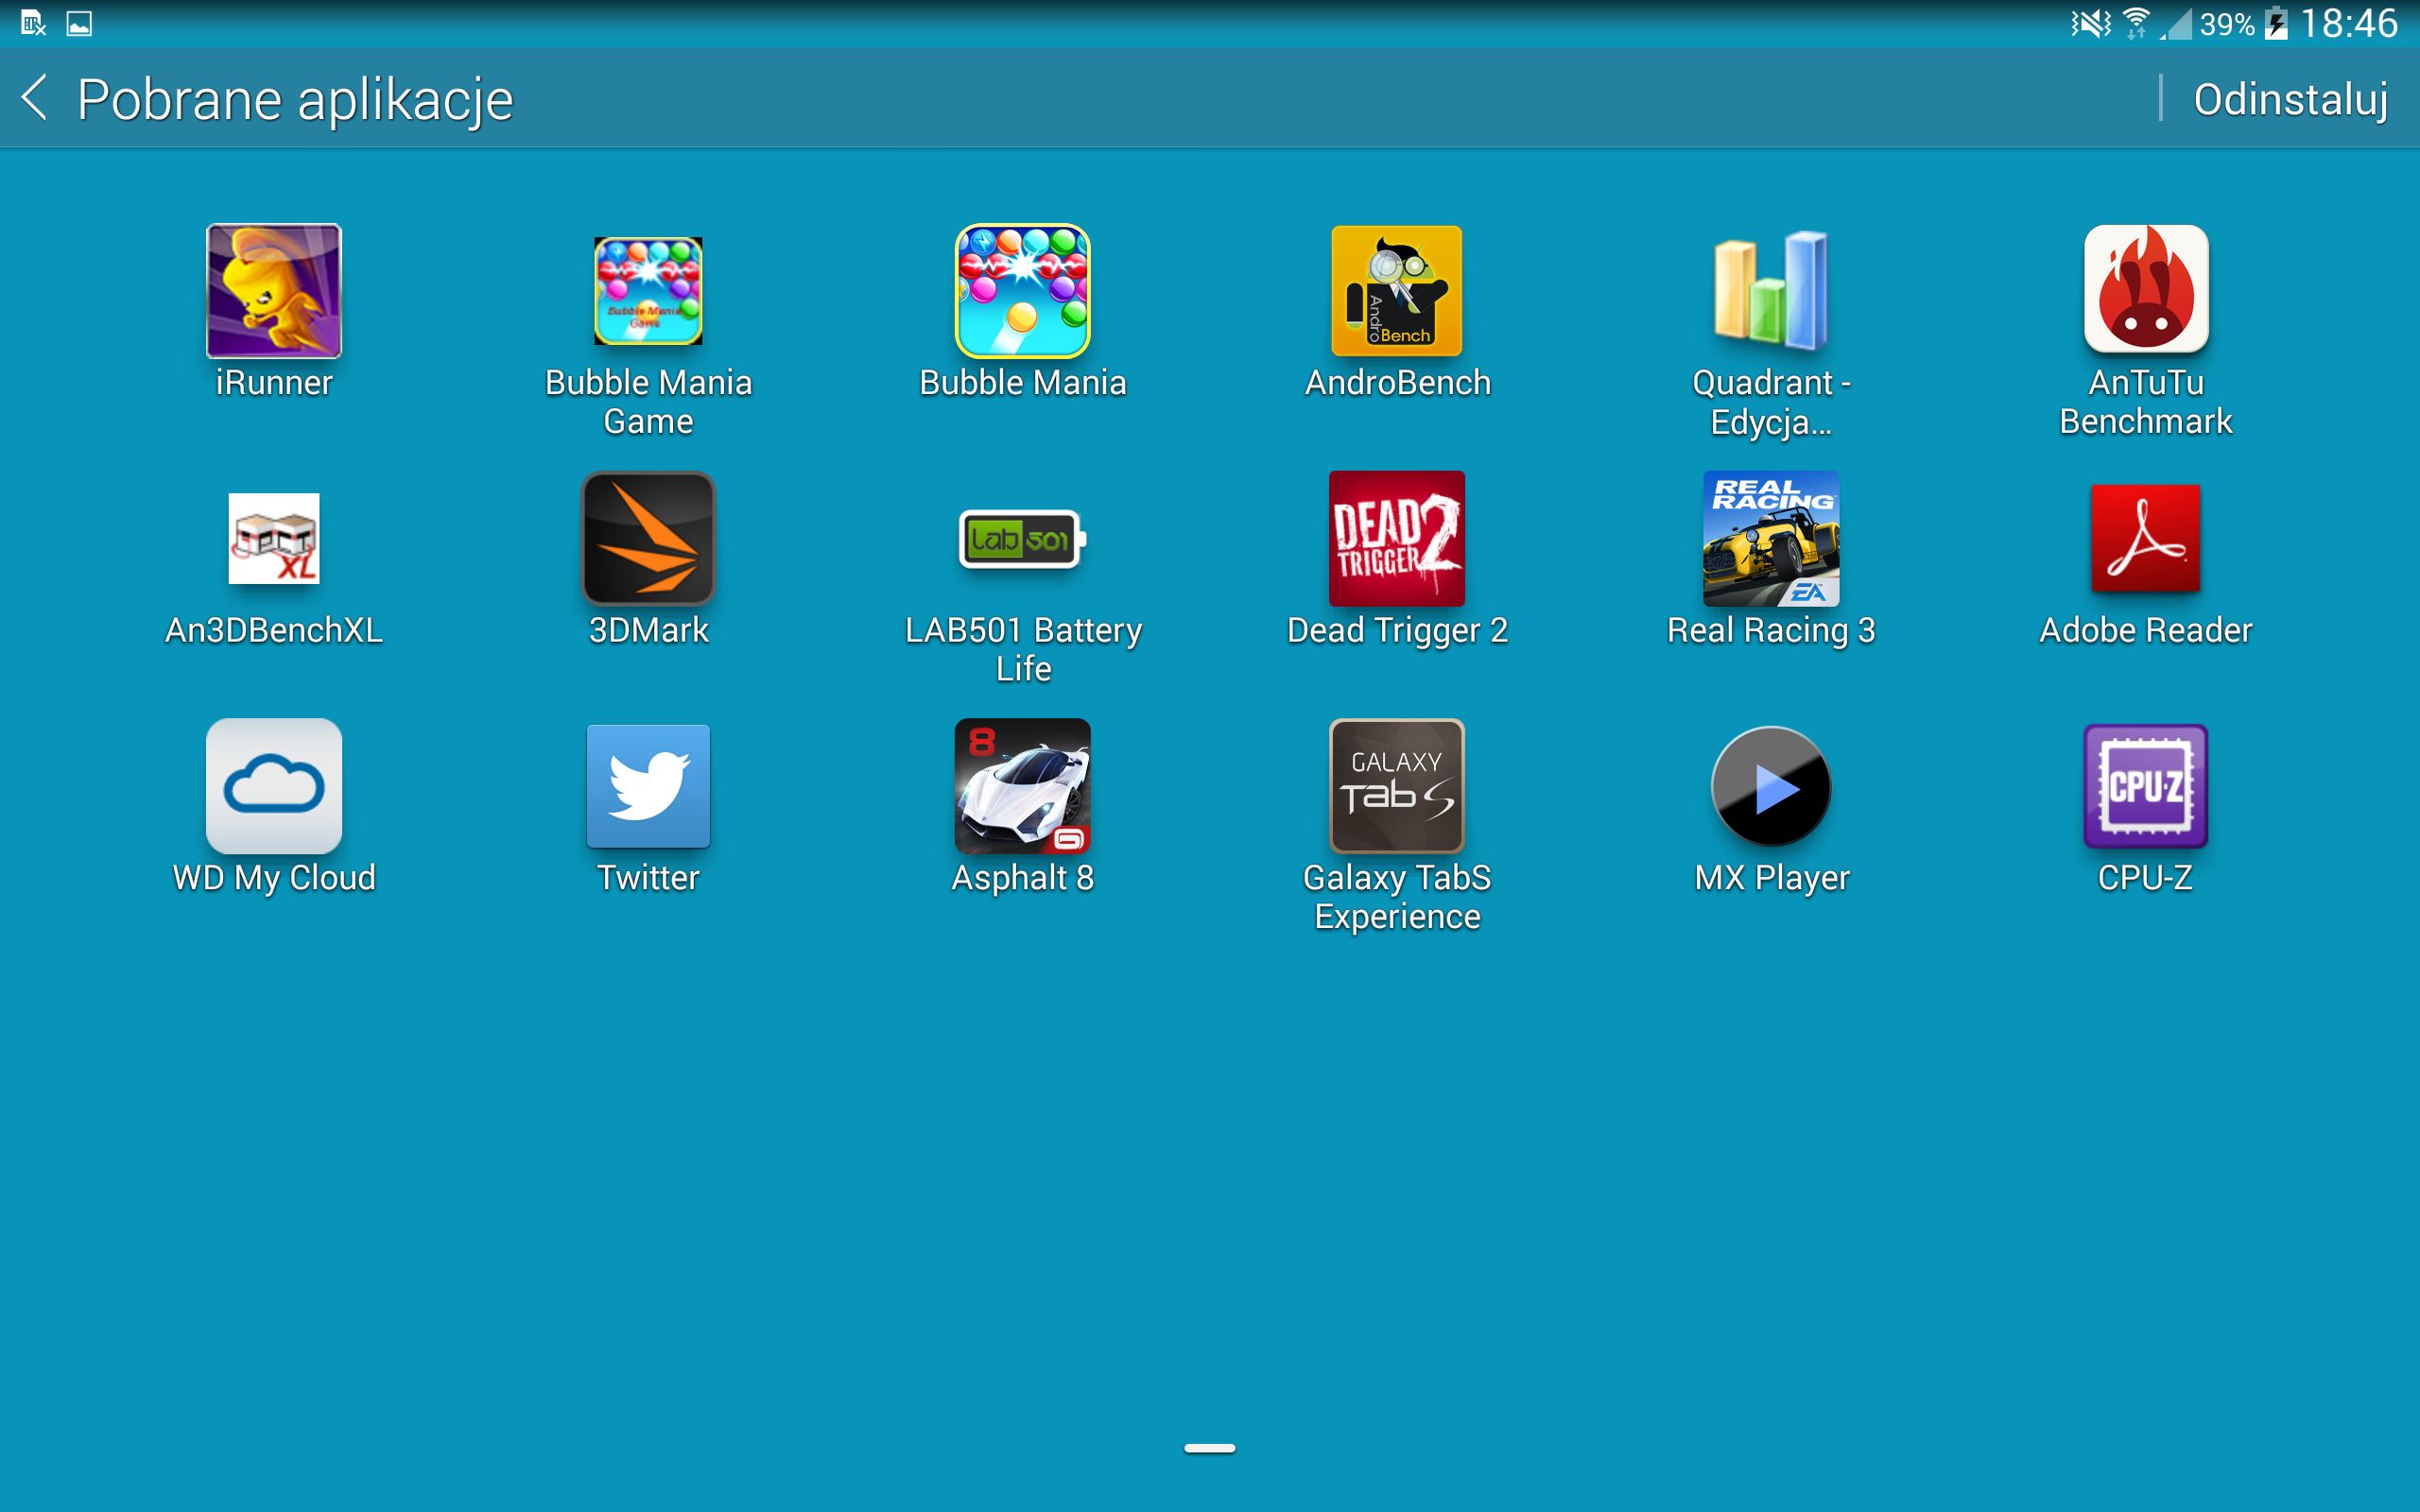Click the "WD My Cloud" label text
The image size is (2420, 1512).
273,878
